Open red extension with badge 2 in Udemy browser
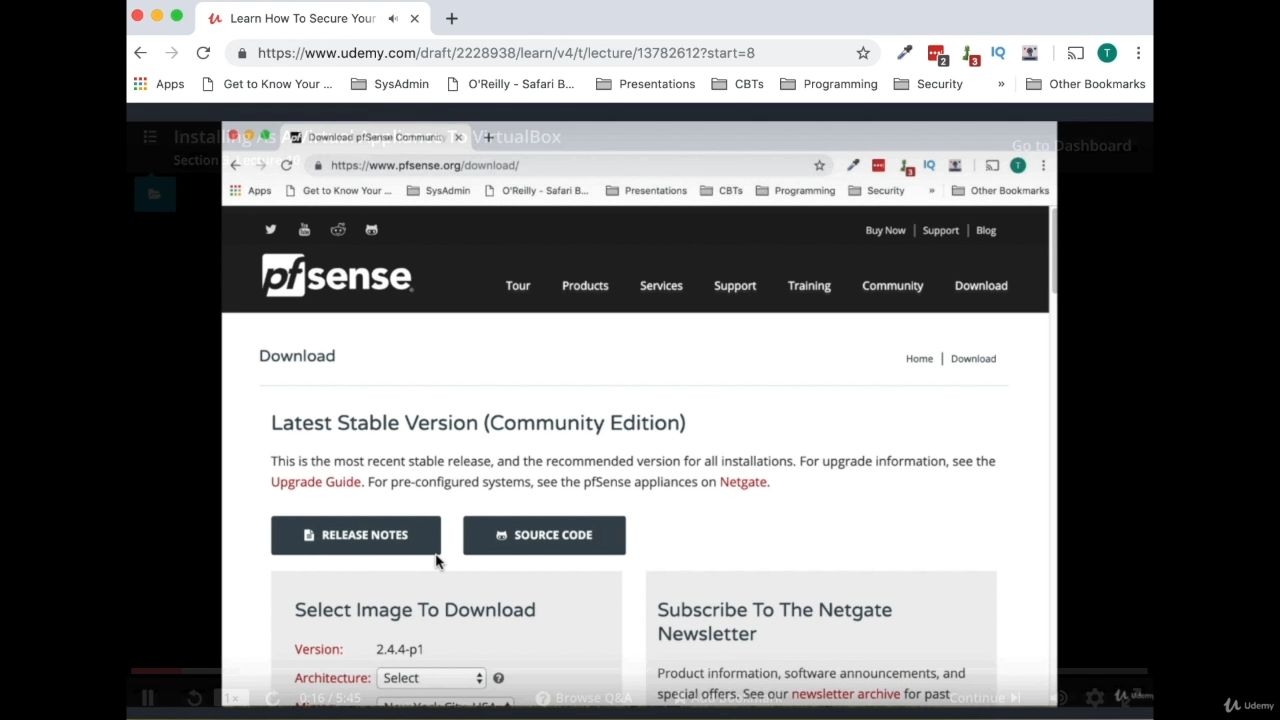The image size is (1280, 720). (x=937, y=54)
